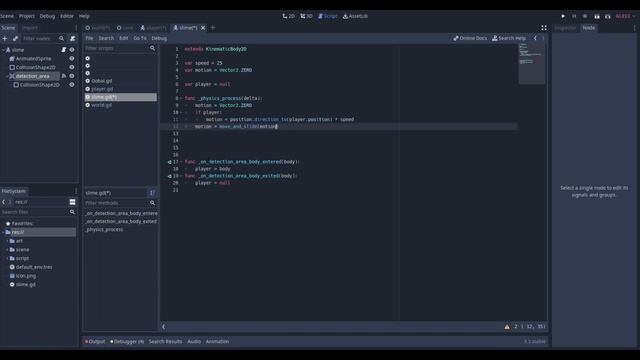
Task: Toggle visibility of AnimatedSprite node
Action: coord(72,59)
